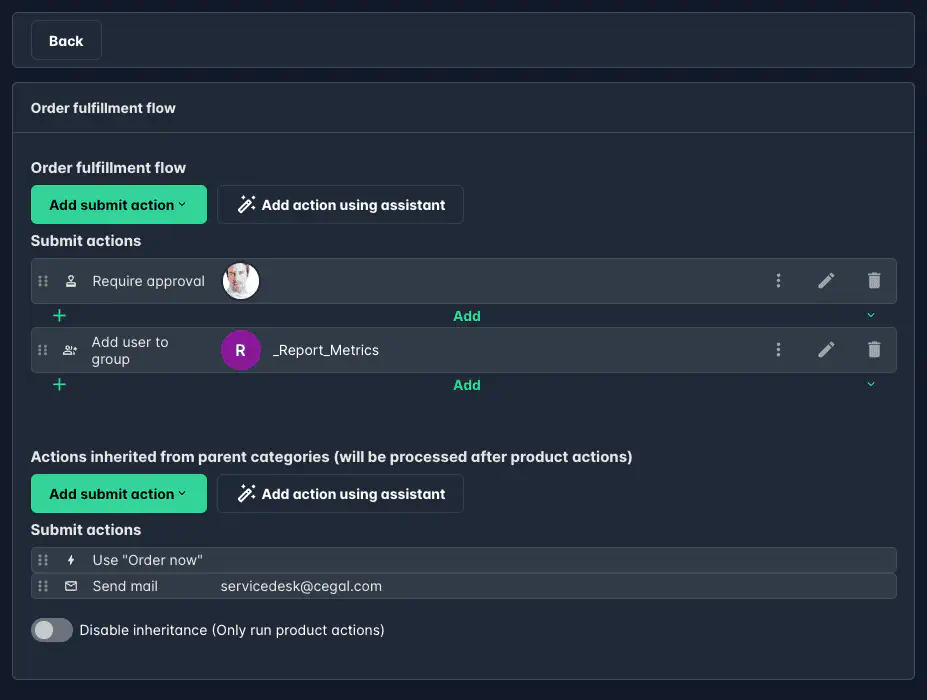Click the drag handle of the Send mail row

(x=43, y=586)
